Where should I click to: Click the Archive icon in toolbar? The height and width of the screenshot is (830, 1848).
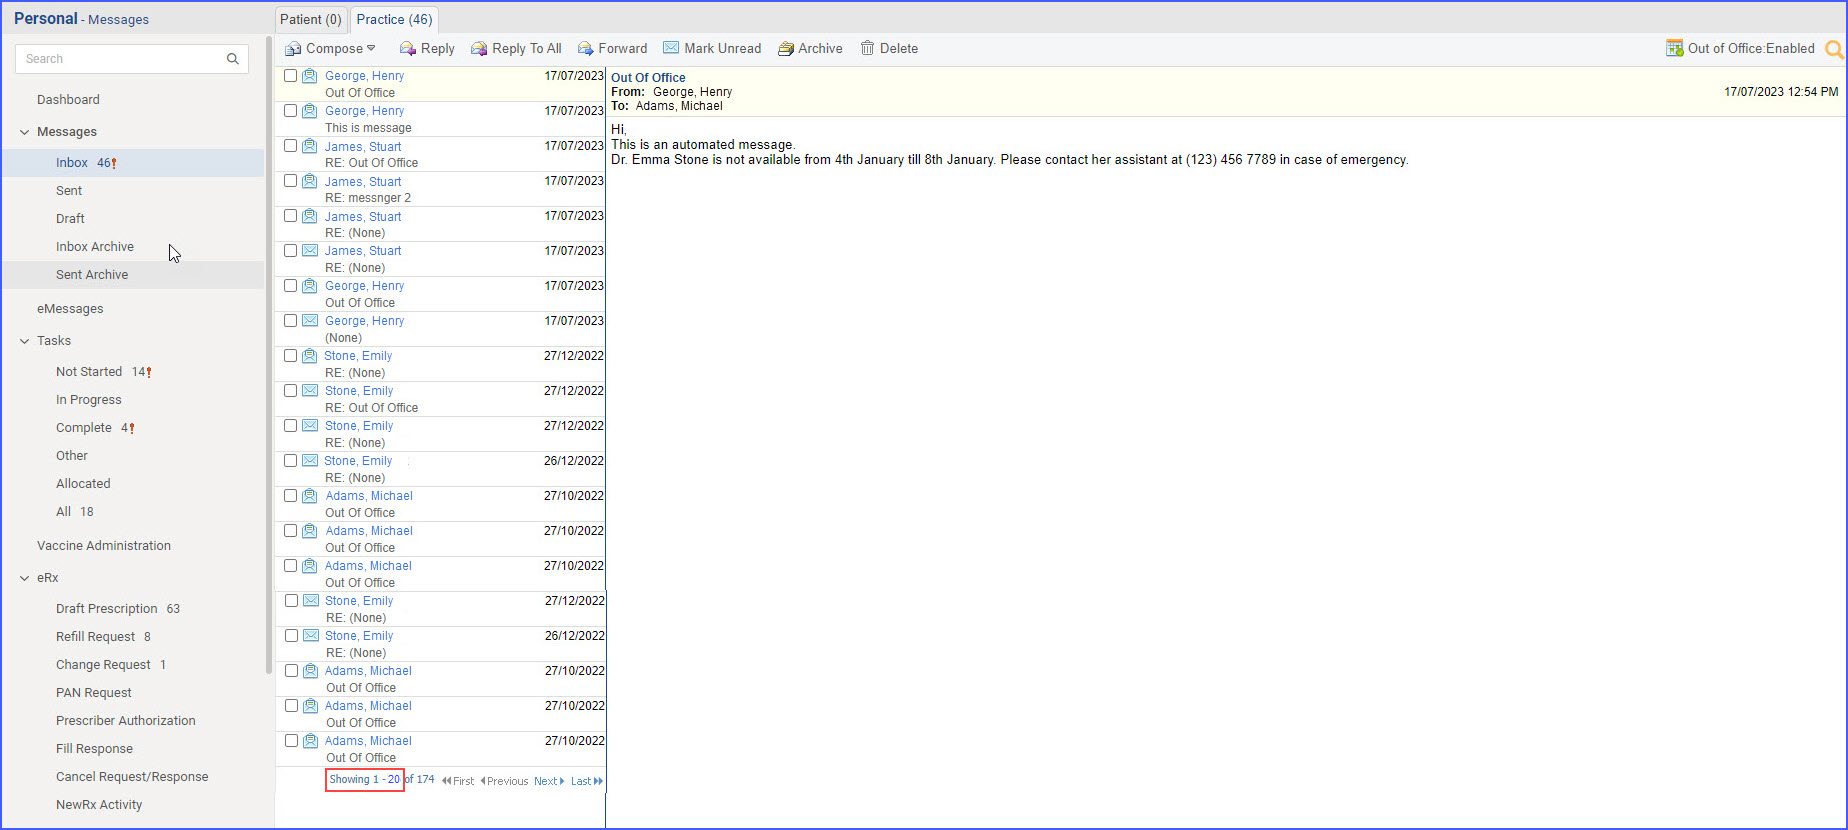coord(786,49)
